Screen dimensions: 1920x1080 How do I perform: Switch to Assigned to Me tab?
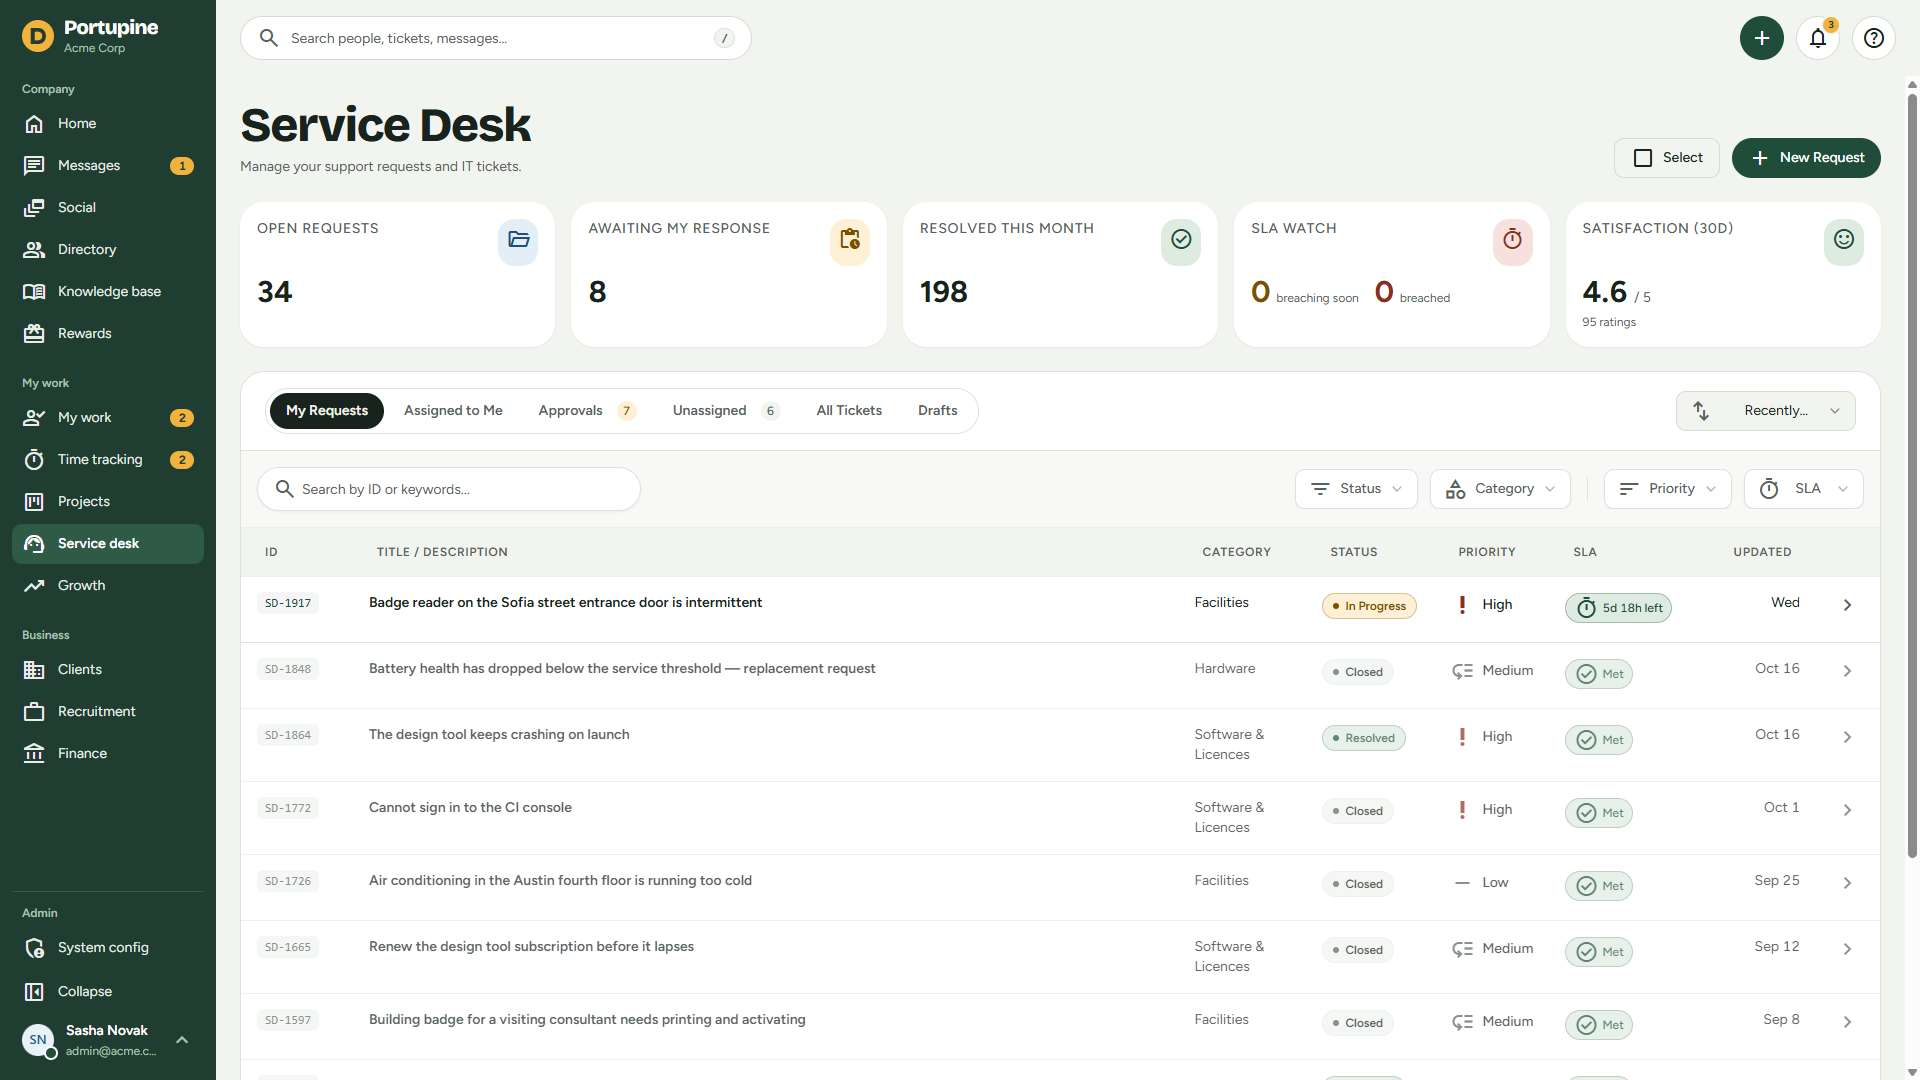(453, 411)
